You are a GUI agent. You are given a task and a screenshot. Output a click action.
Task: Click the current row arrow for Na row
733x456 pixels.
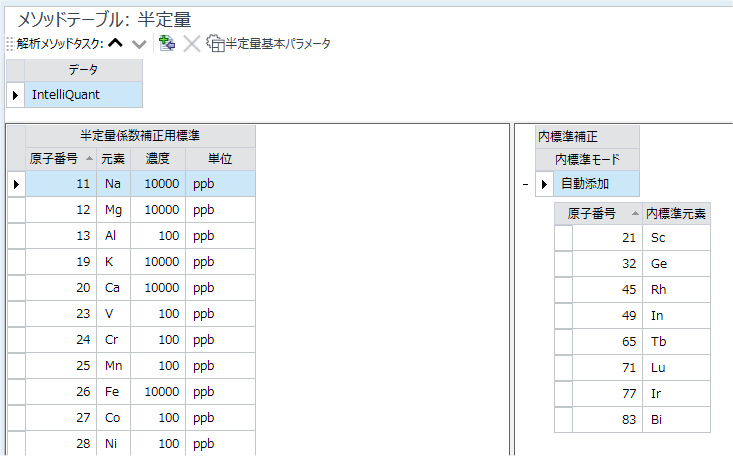16,184
